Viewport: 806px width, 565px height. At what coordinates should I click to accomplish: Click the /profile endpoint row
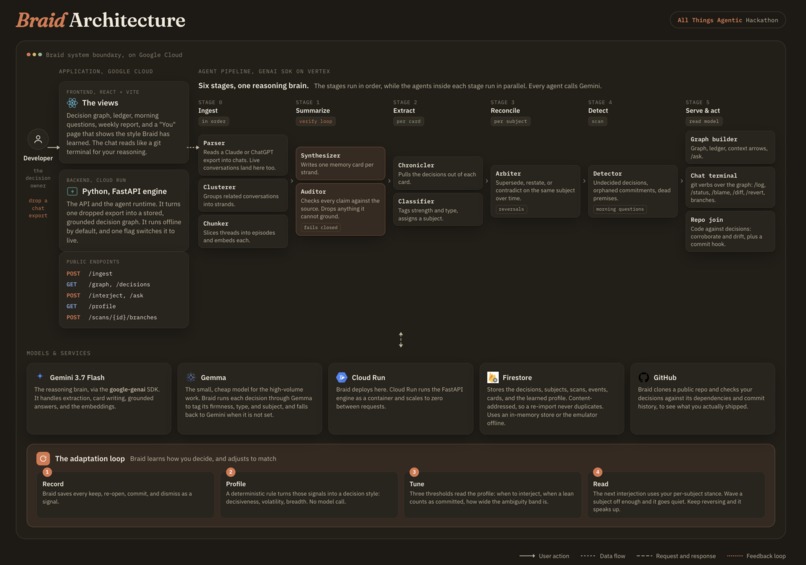[x=124, y=306]
